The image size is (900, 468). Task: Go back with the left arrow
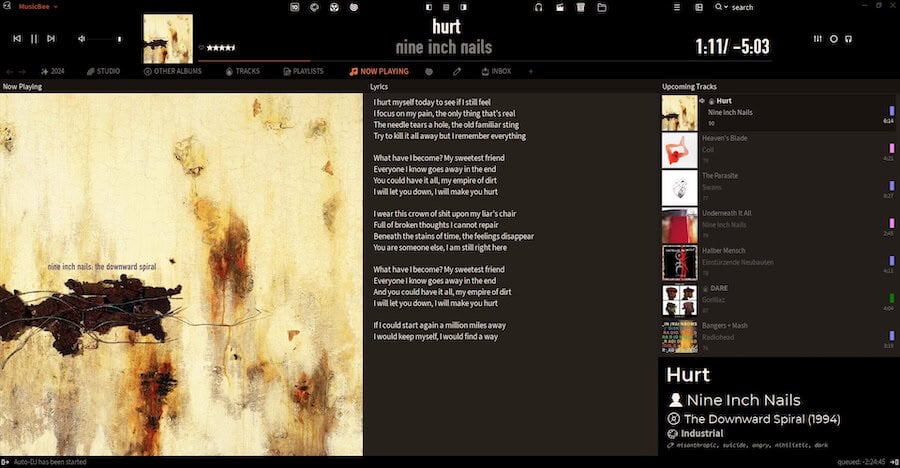(9, 72)
